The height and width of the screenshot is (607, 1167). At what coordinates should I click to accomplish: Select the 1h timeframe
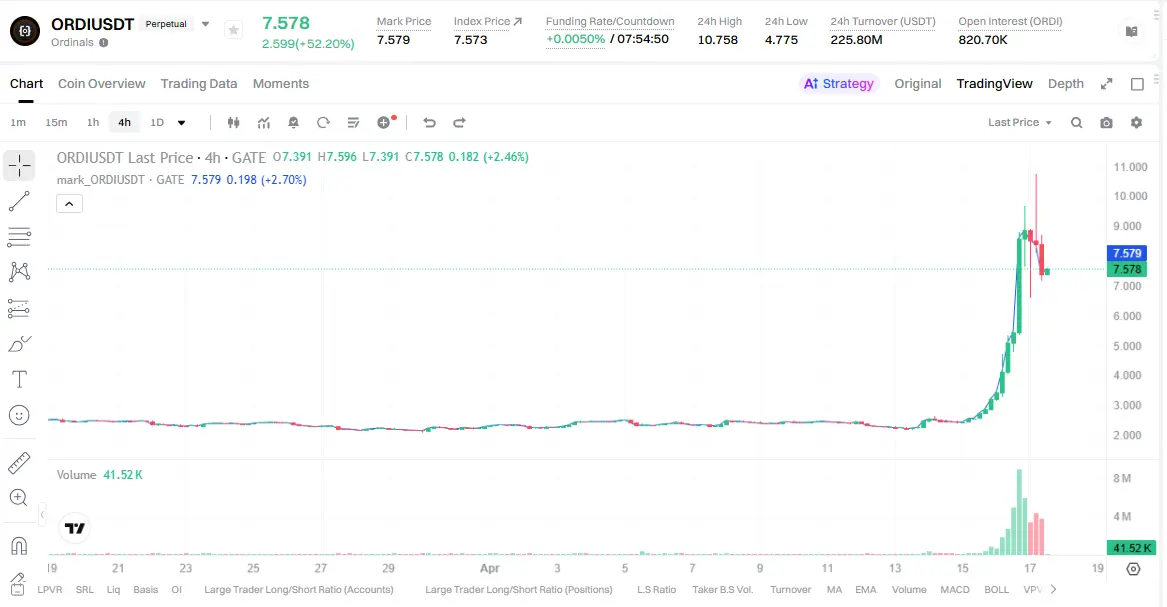coord(93,123)
